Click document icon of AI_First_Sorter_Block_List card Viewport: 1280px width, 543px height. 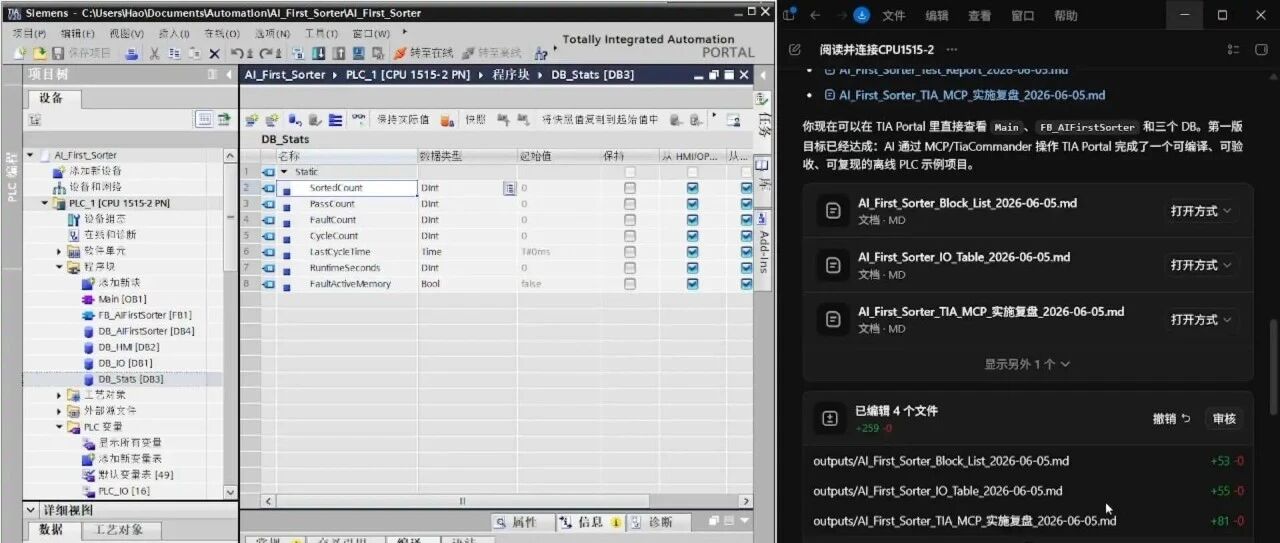tap(832, 211)
